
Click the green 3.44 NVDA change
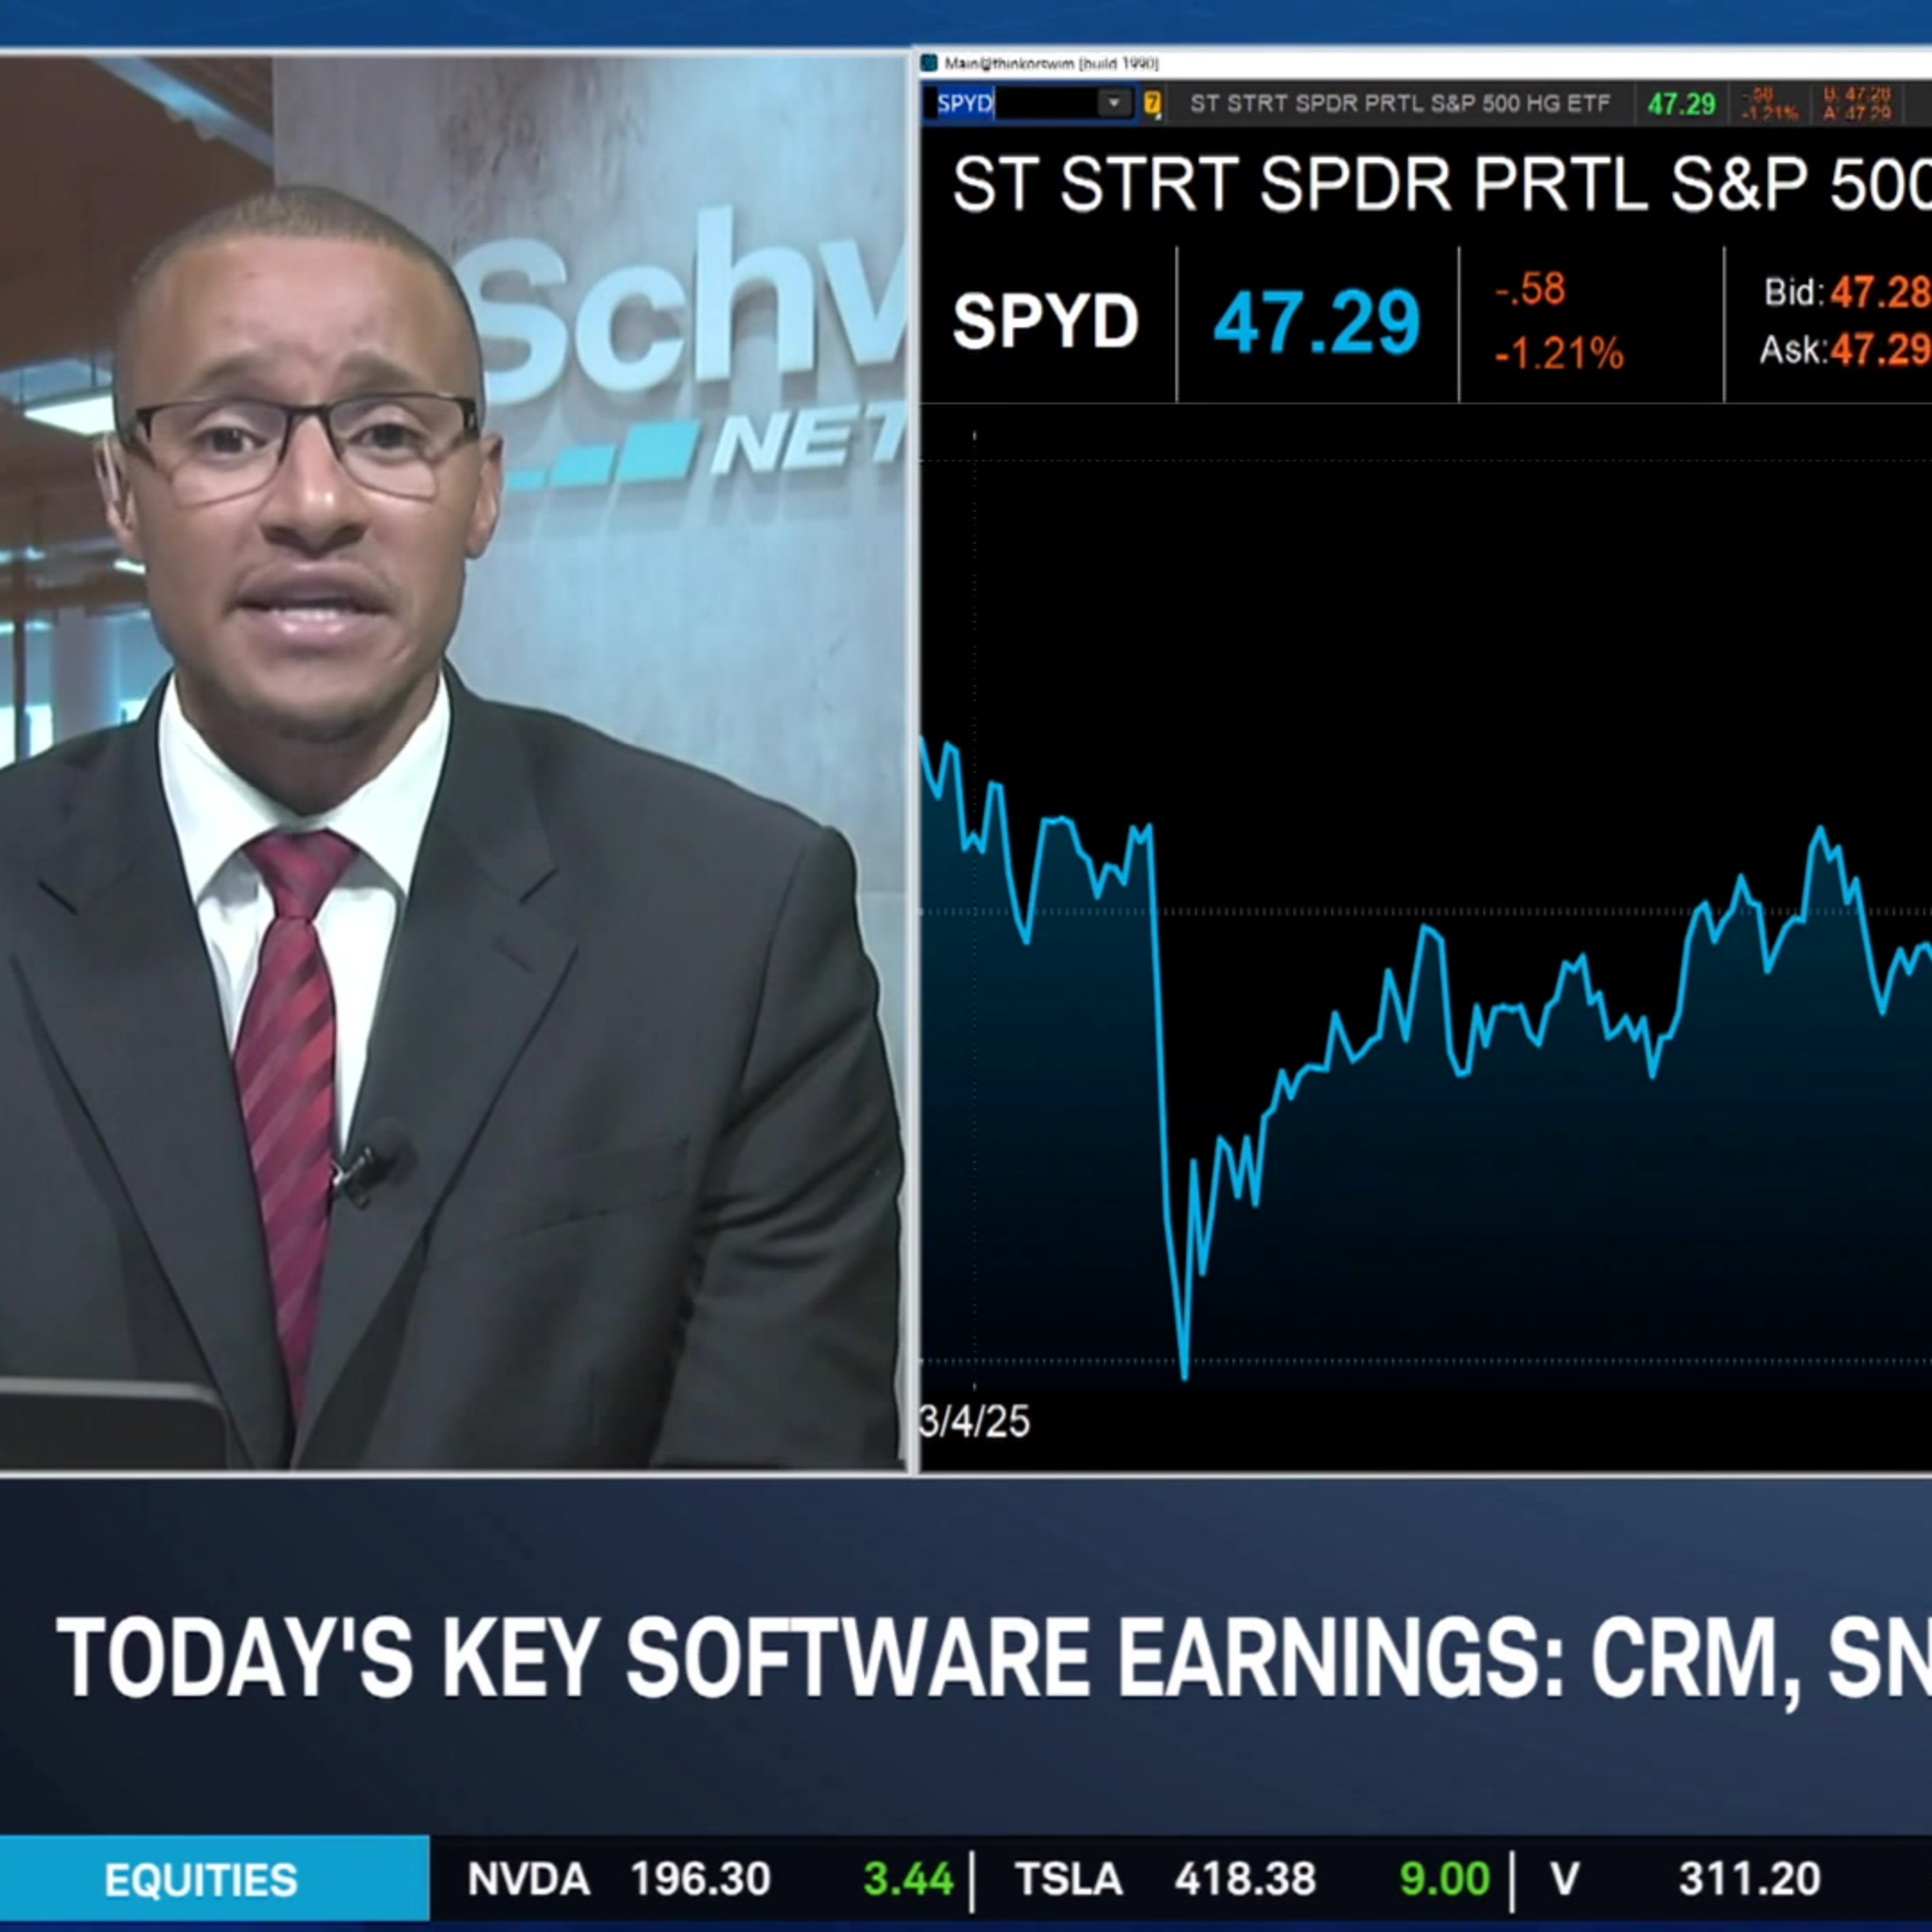[908, 1880]
